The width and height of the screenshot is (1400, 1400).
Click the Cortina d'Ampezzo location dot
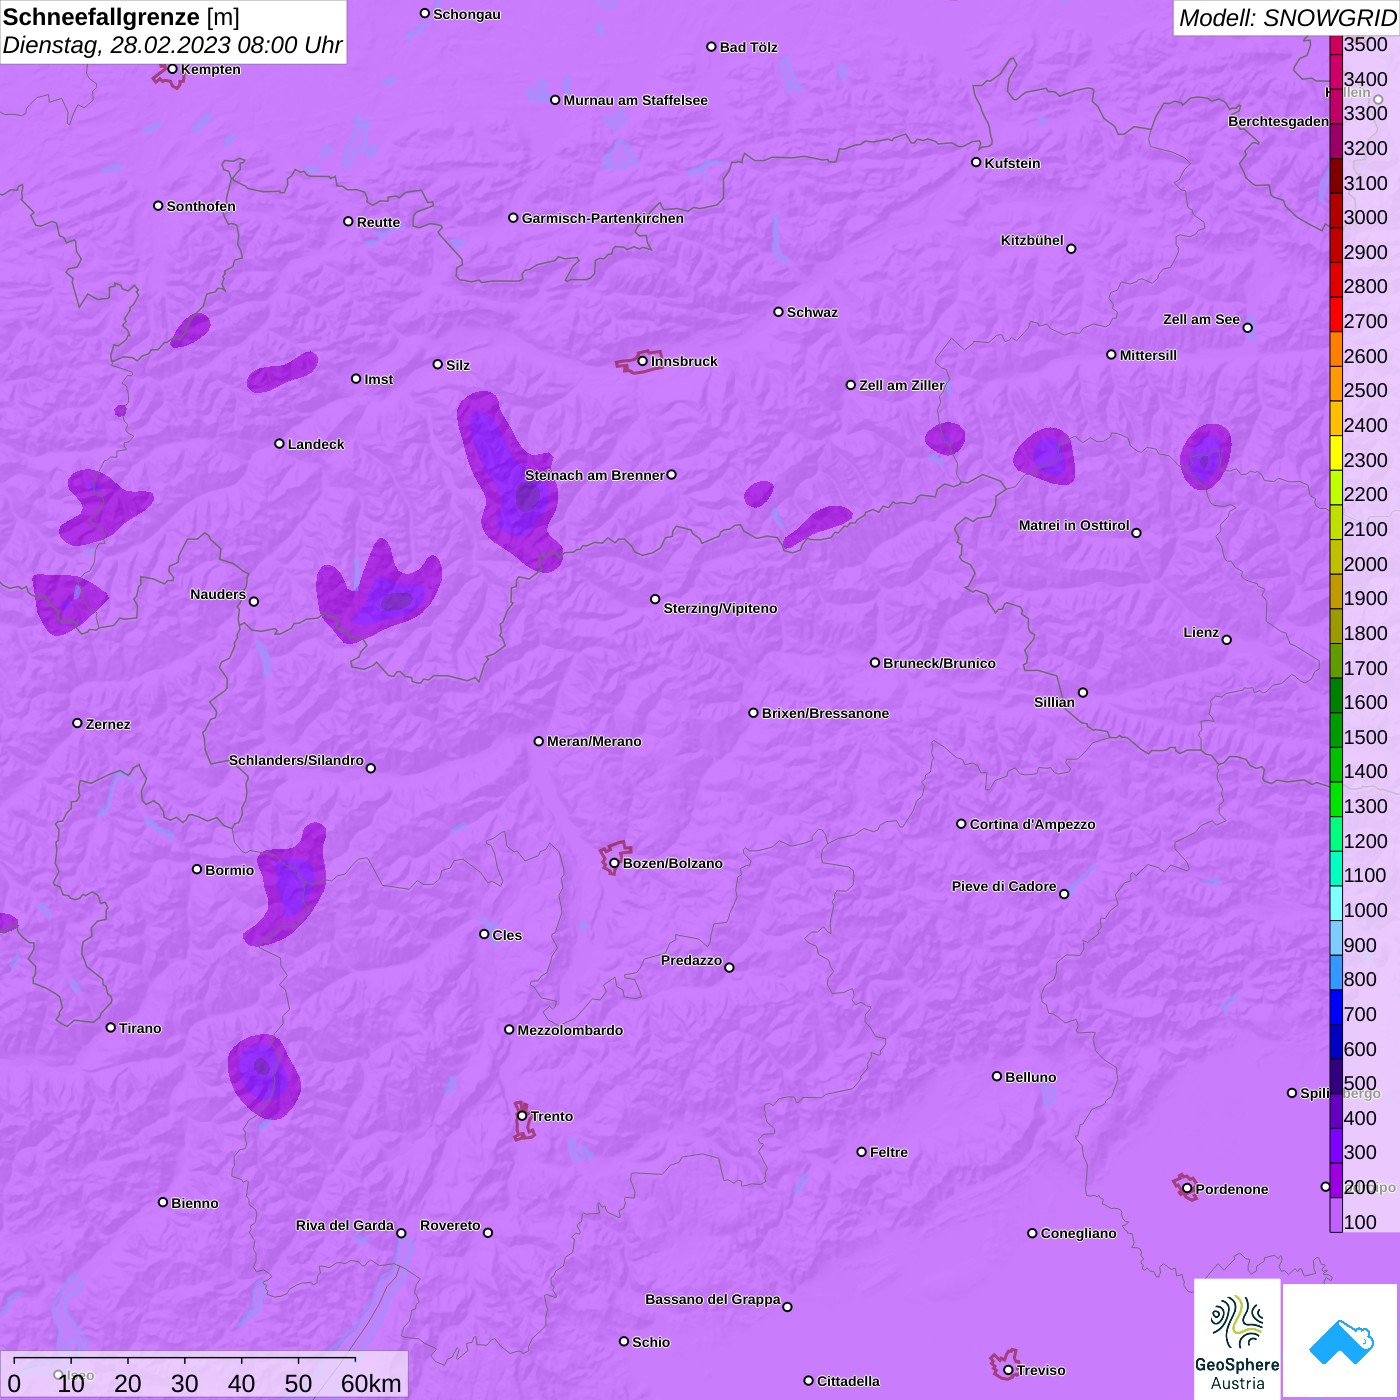[961, 824]
